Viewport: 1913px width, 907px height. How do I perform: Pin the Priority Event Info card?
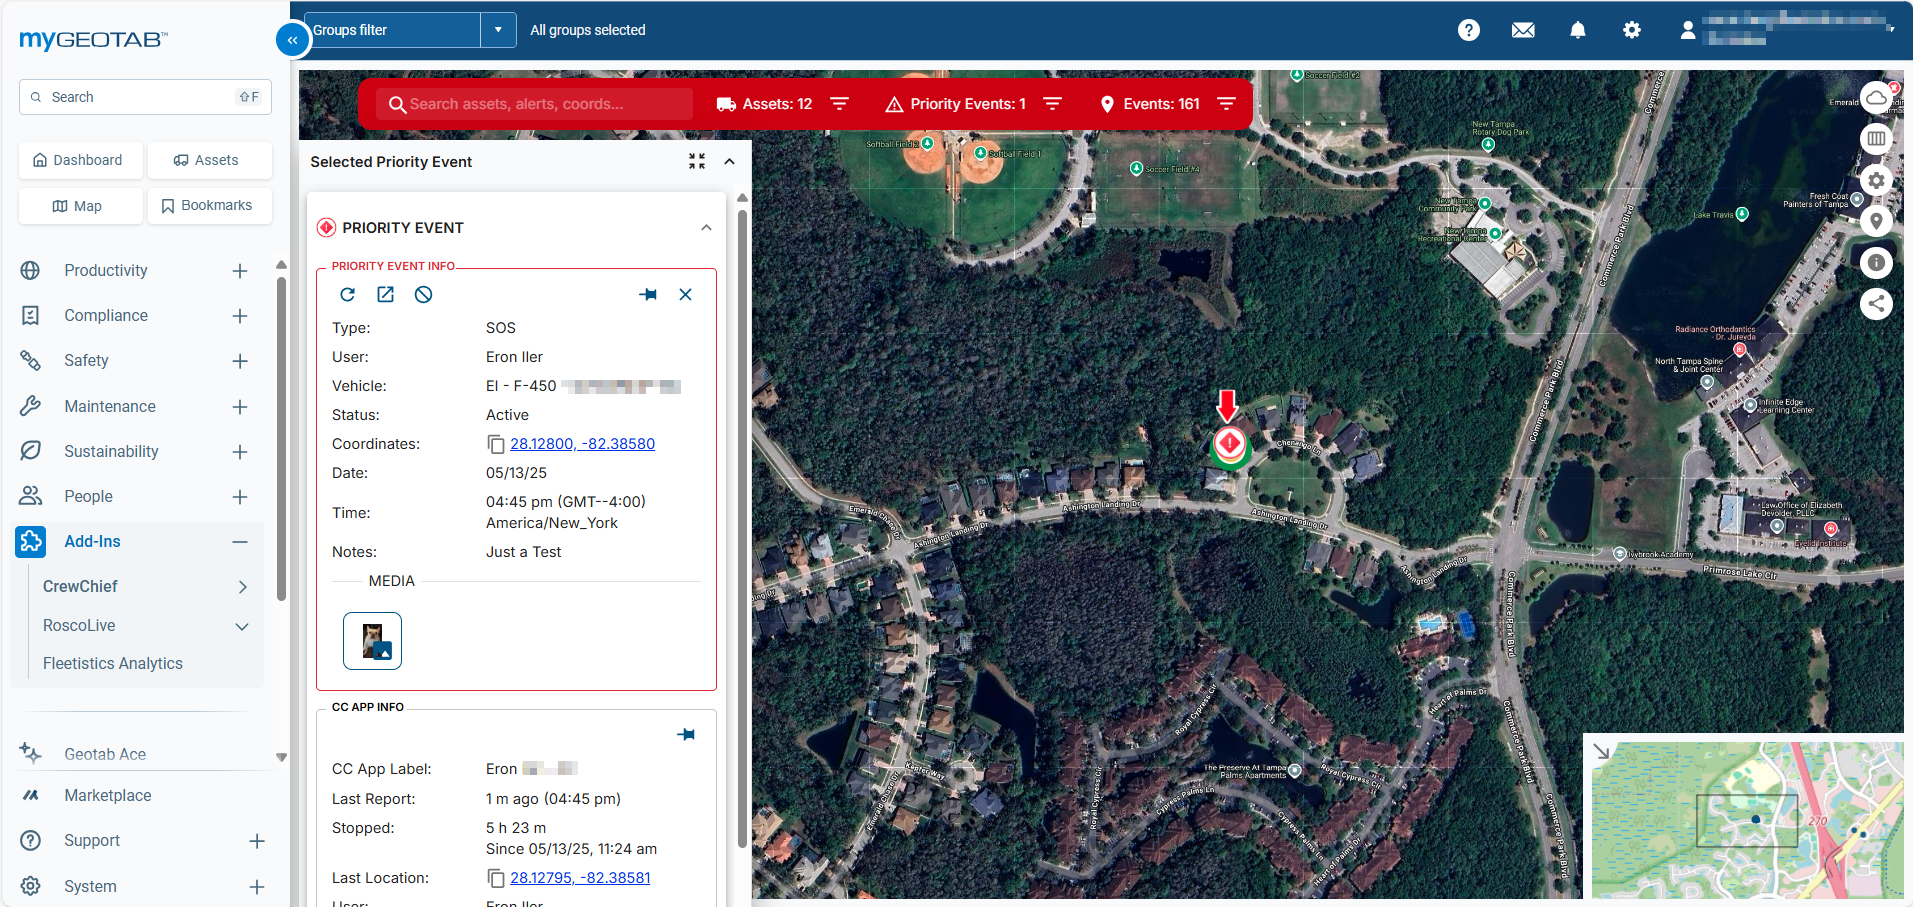[x=648, y=294]
